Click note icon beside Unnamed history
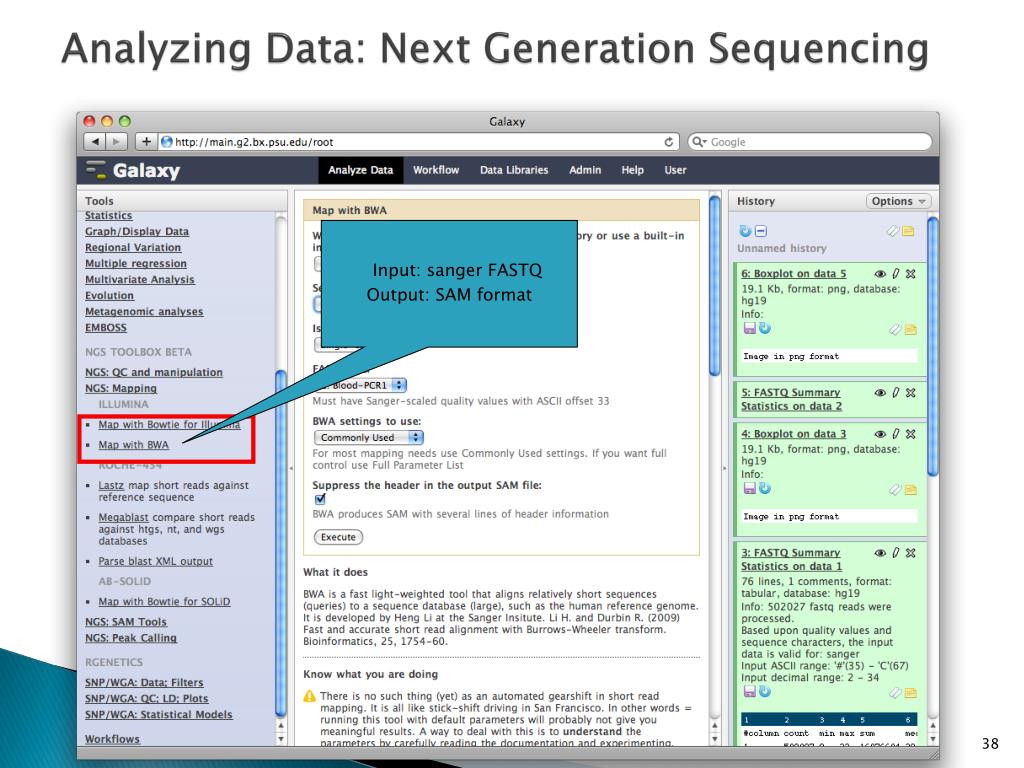 [x=908, y=231]
